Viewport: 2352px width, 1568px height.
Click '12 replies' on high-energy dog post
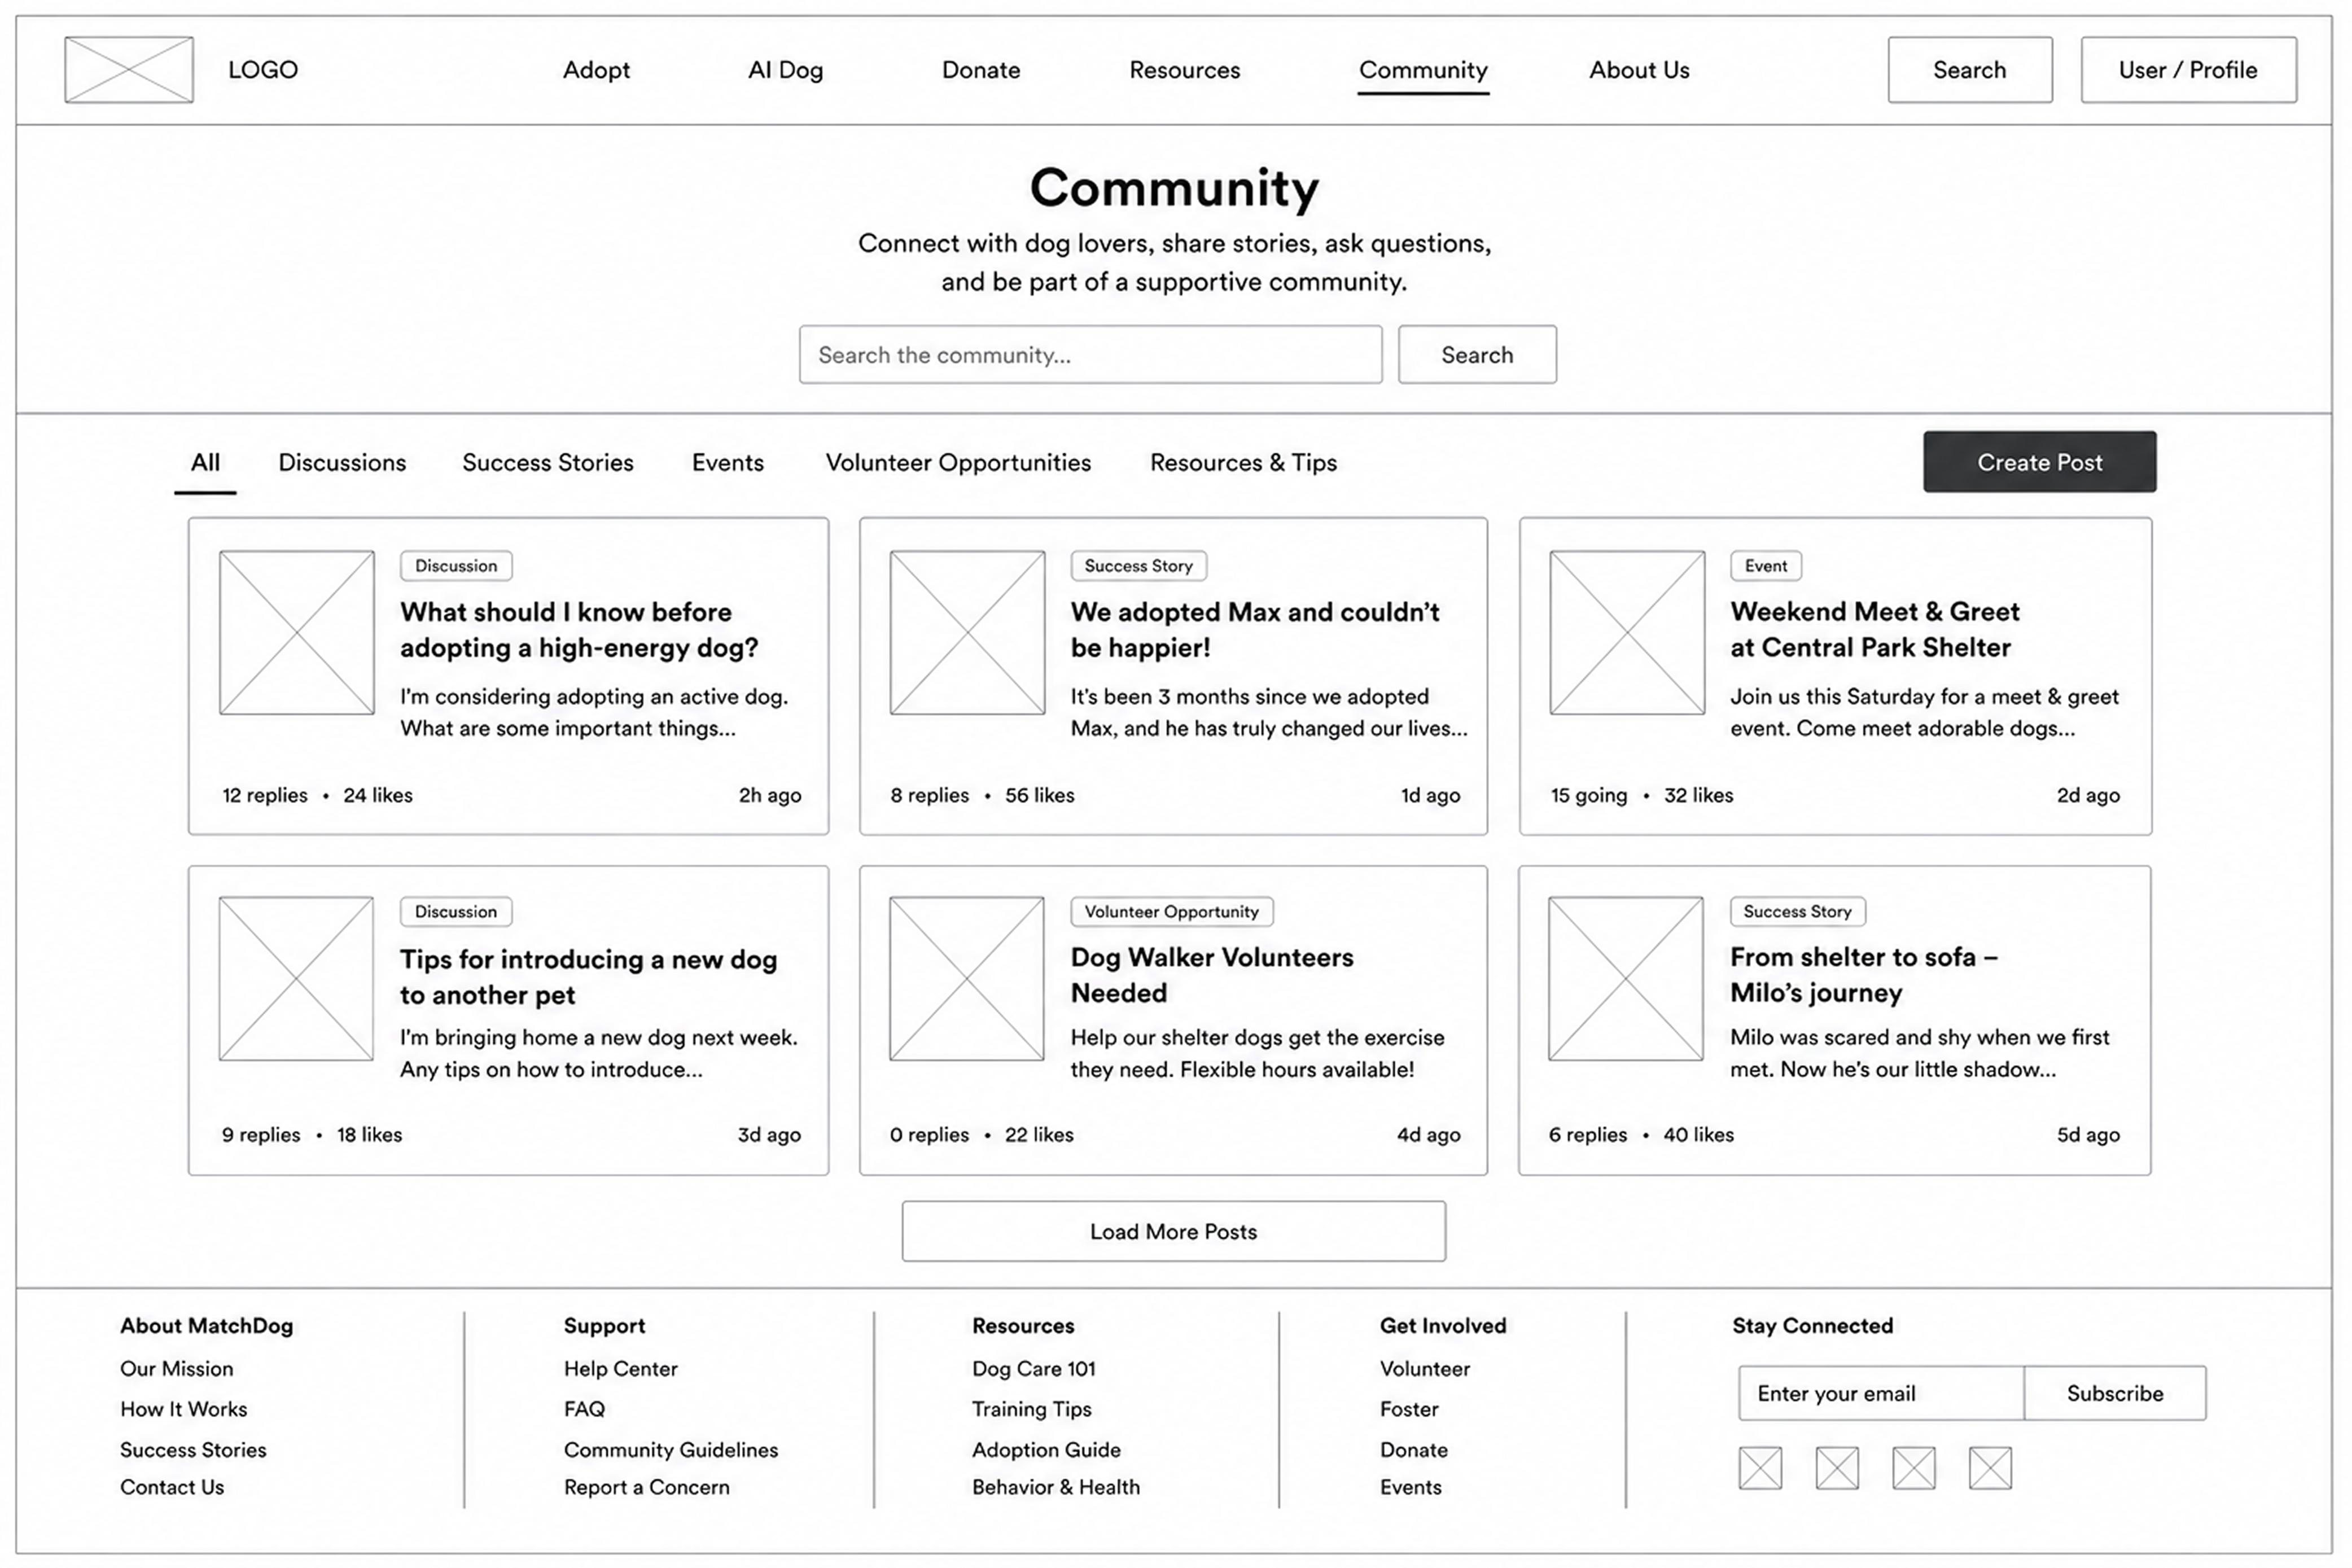[265, 796]
